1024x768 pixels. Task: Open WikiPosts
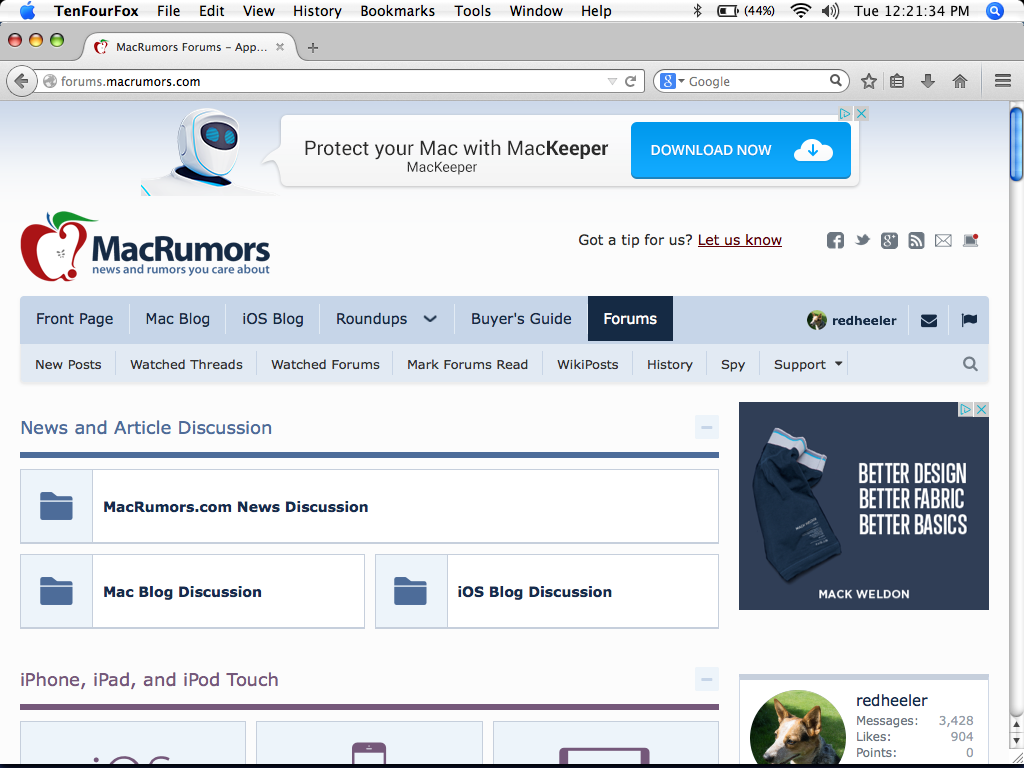click(x=588, y=364)
